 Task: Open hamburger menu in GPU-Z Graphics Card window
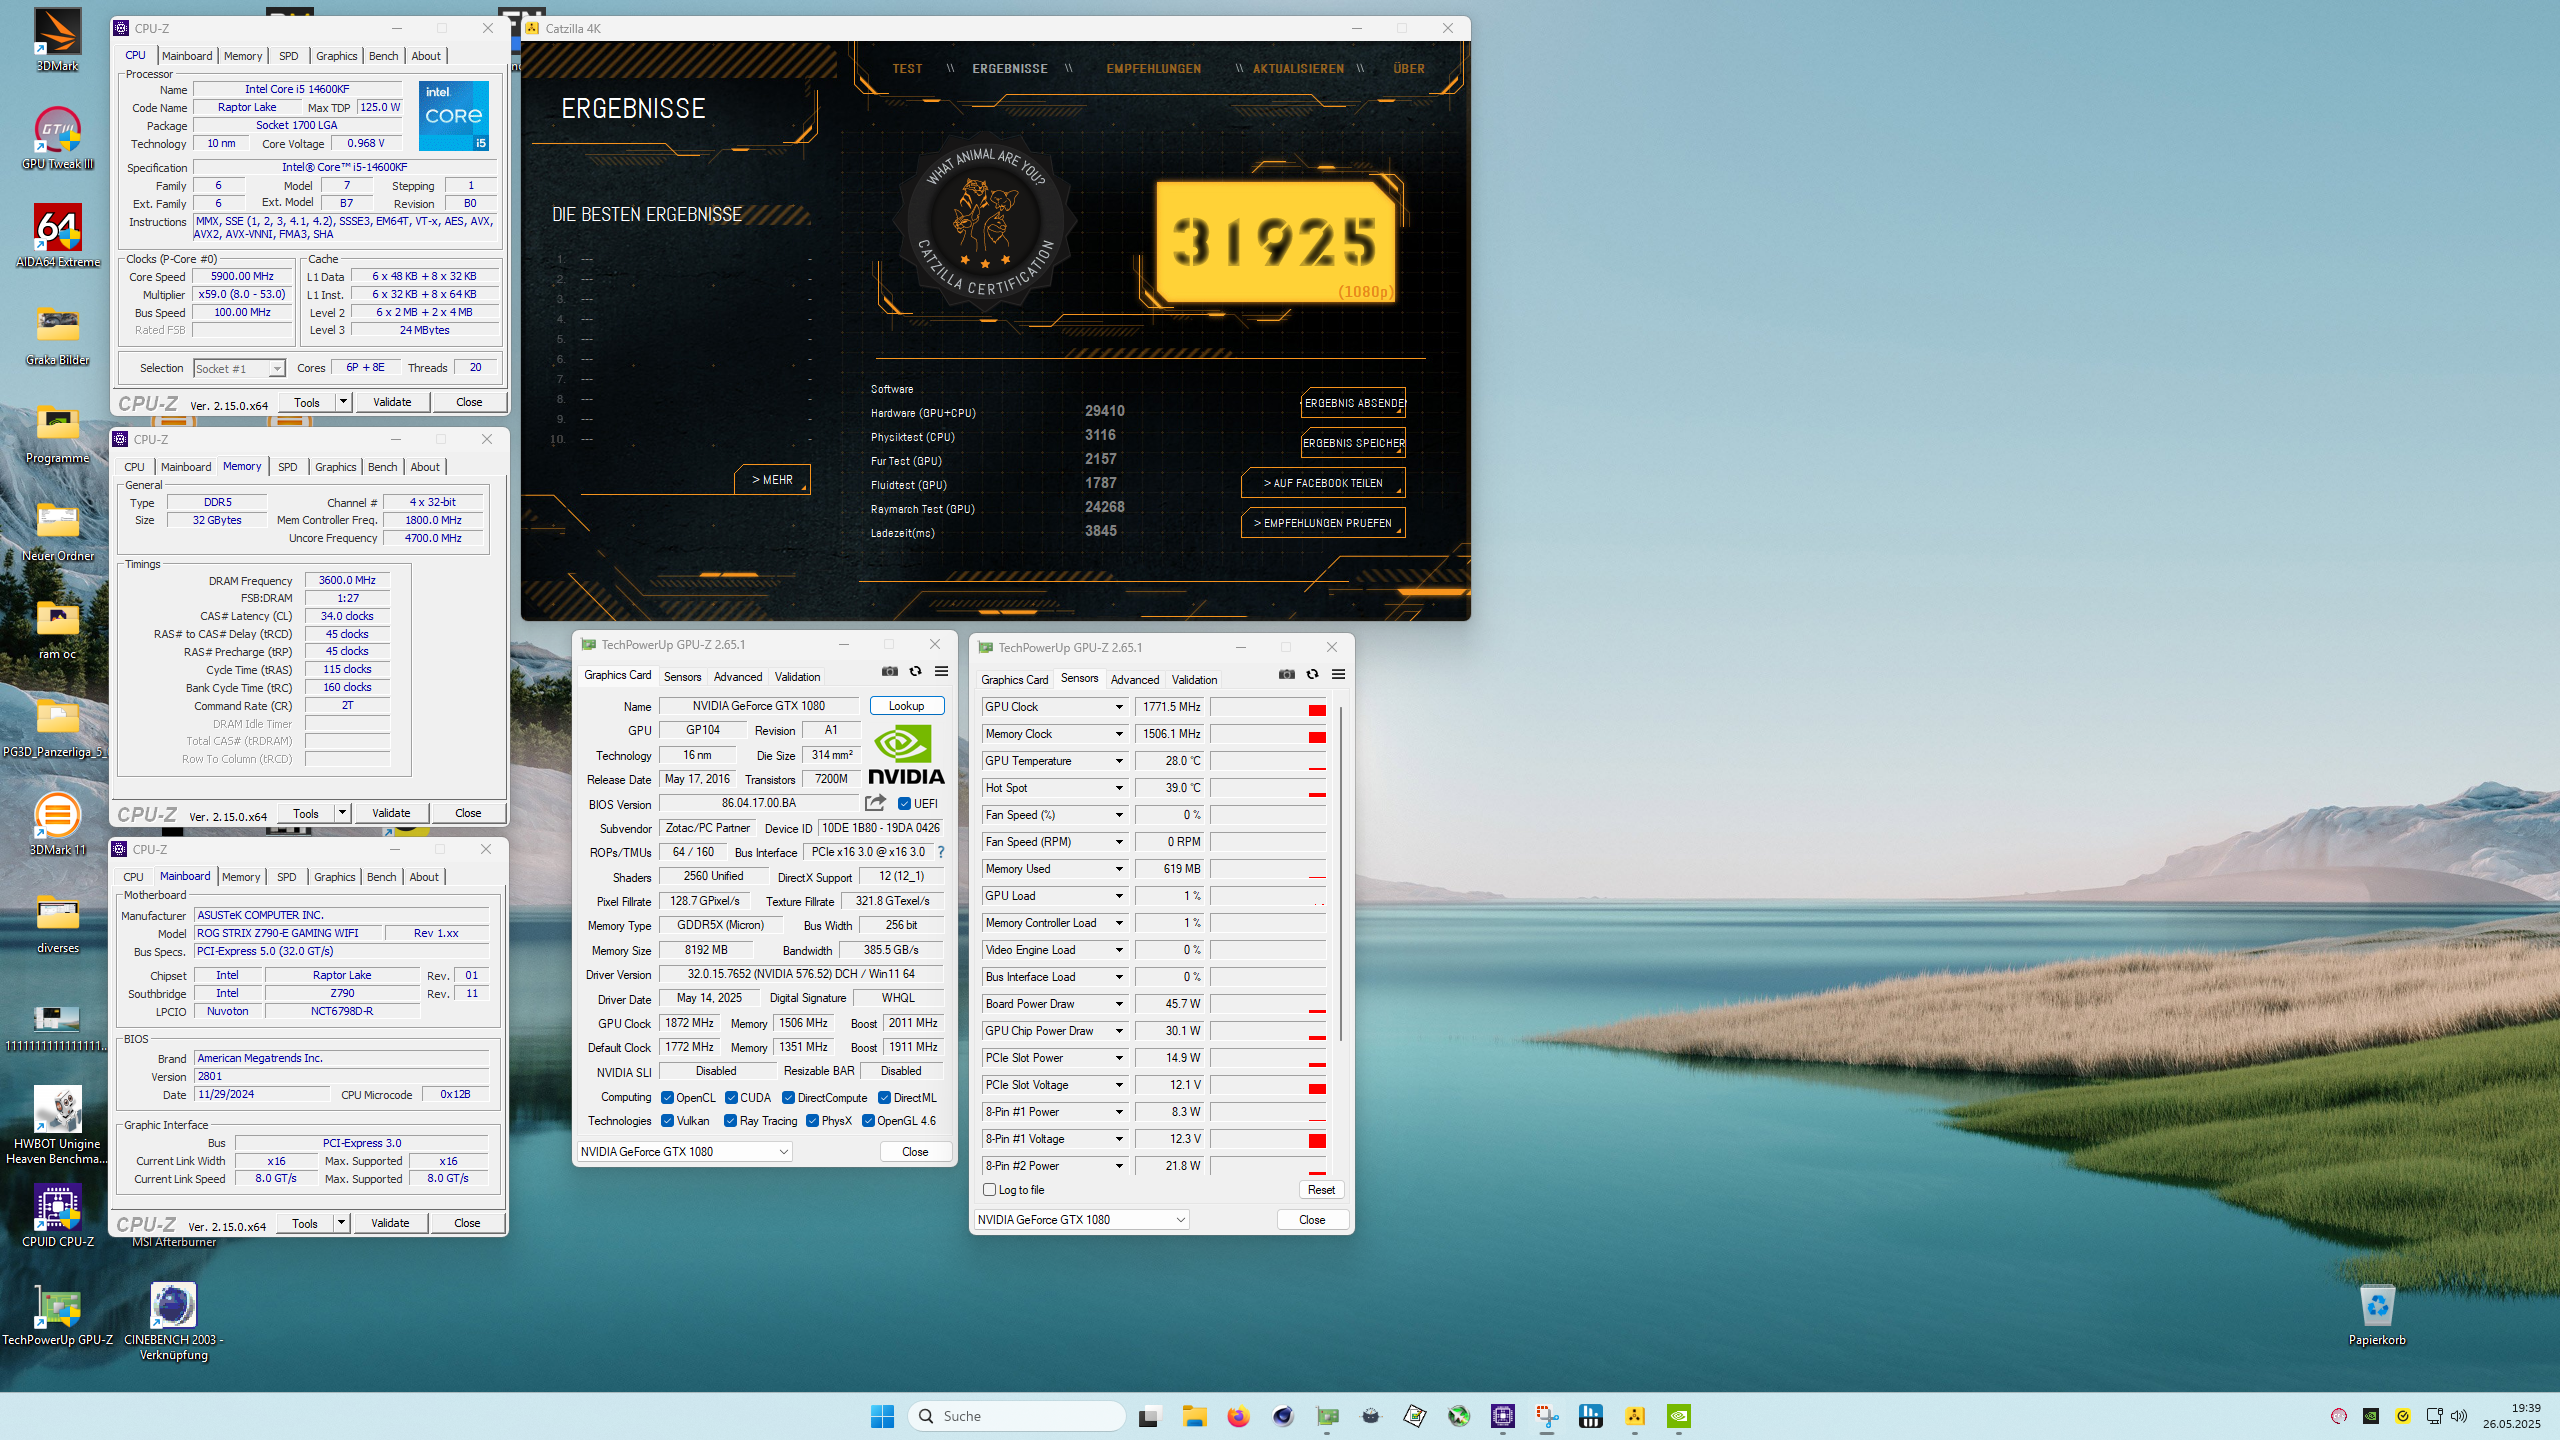tap(941, 671)
